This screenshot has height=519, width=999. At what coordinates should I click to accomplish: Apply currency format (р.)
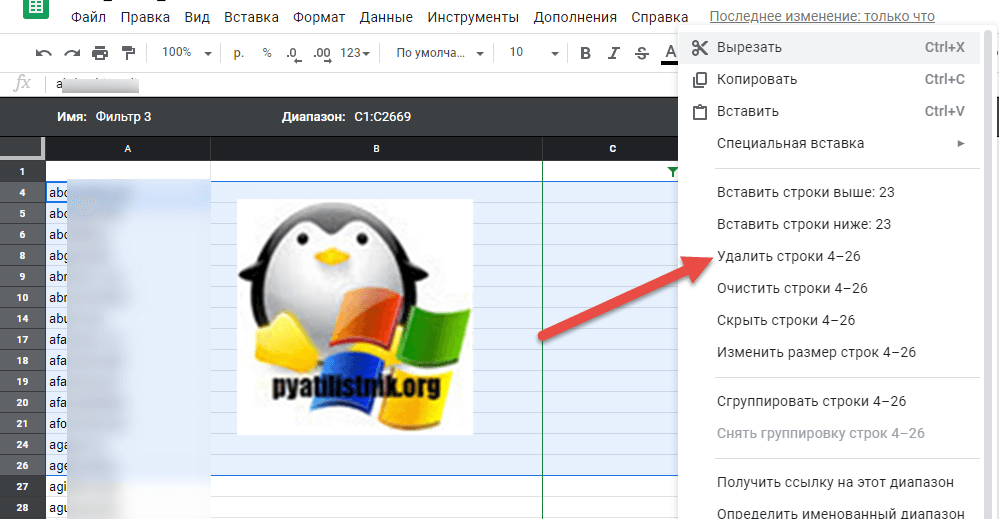click(x=238, y=53)
